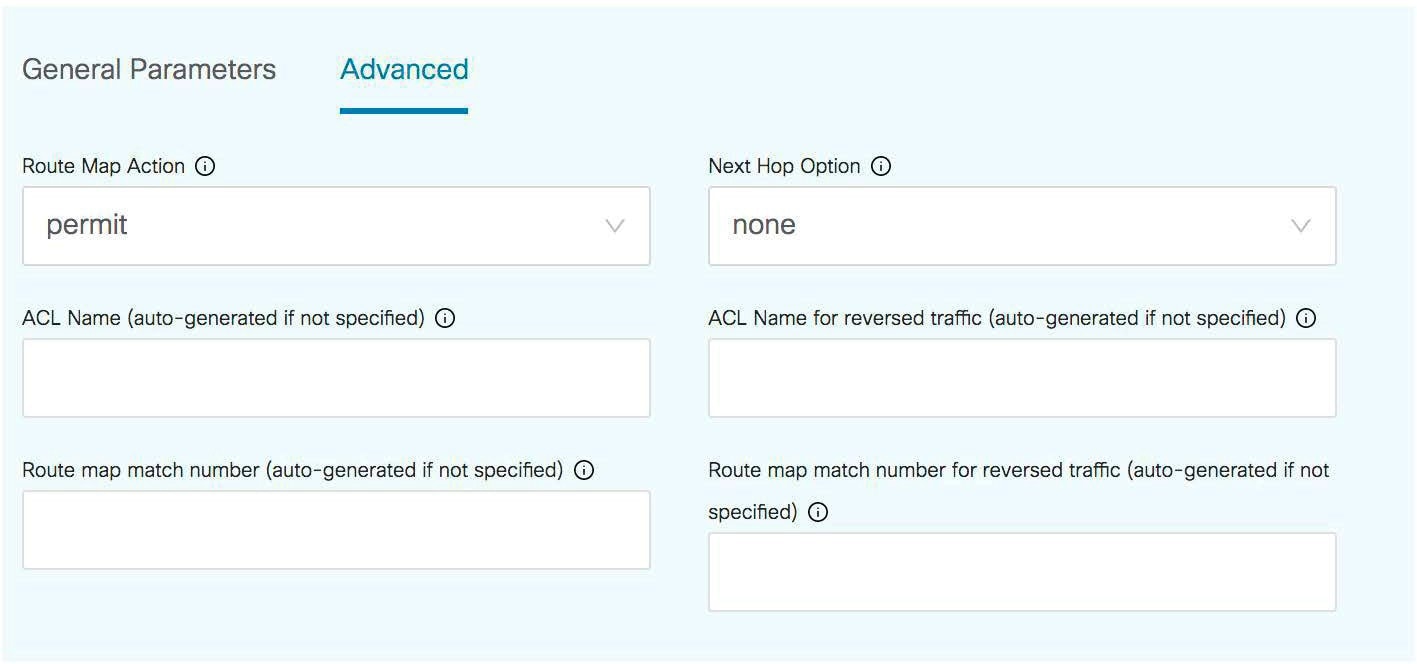Click the chevron arrow in the permit box
This screenshot has height=664, width=1417.
click(615, 226)
